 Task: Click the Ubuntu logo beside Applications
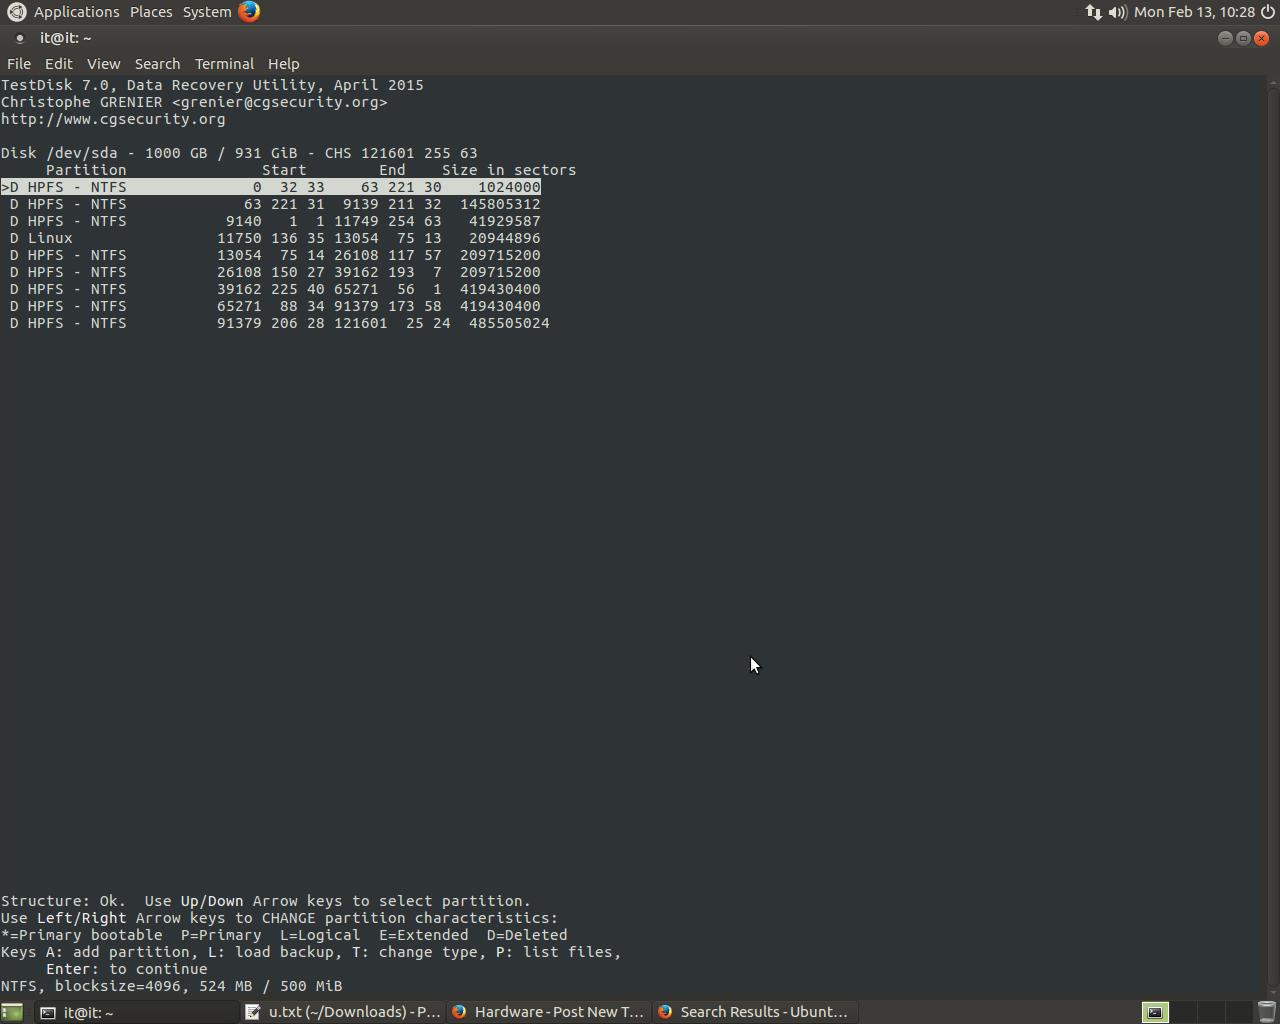[x=16, y=12]
